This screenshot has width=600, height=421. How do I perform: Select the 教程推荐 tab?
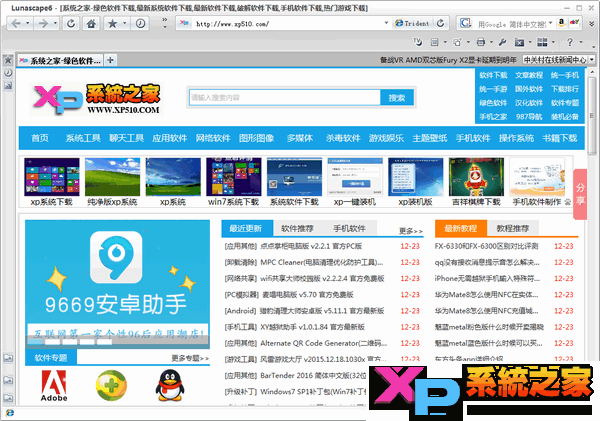pyautogui.click(x=513, y=228)
